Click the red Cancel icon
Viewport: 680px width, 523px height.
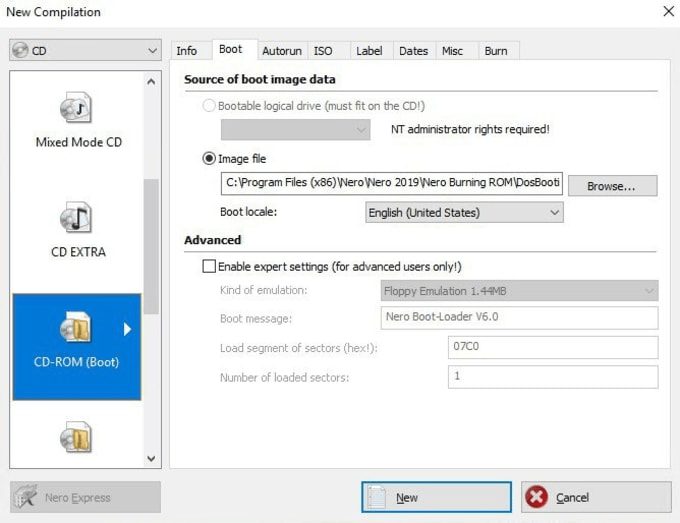click(x=537, y=497)
